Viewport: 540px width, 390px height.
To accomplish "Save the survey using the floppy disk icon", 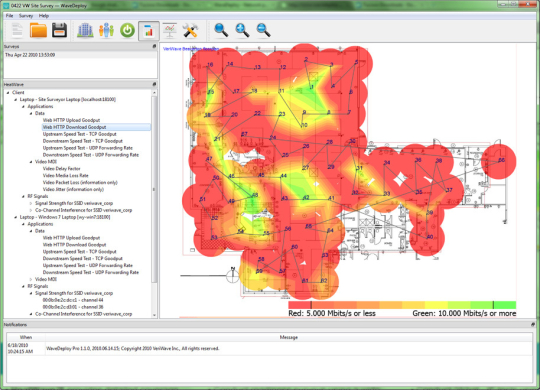I will pos(59,30).
